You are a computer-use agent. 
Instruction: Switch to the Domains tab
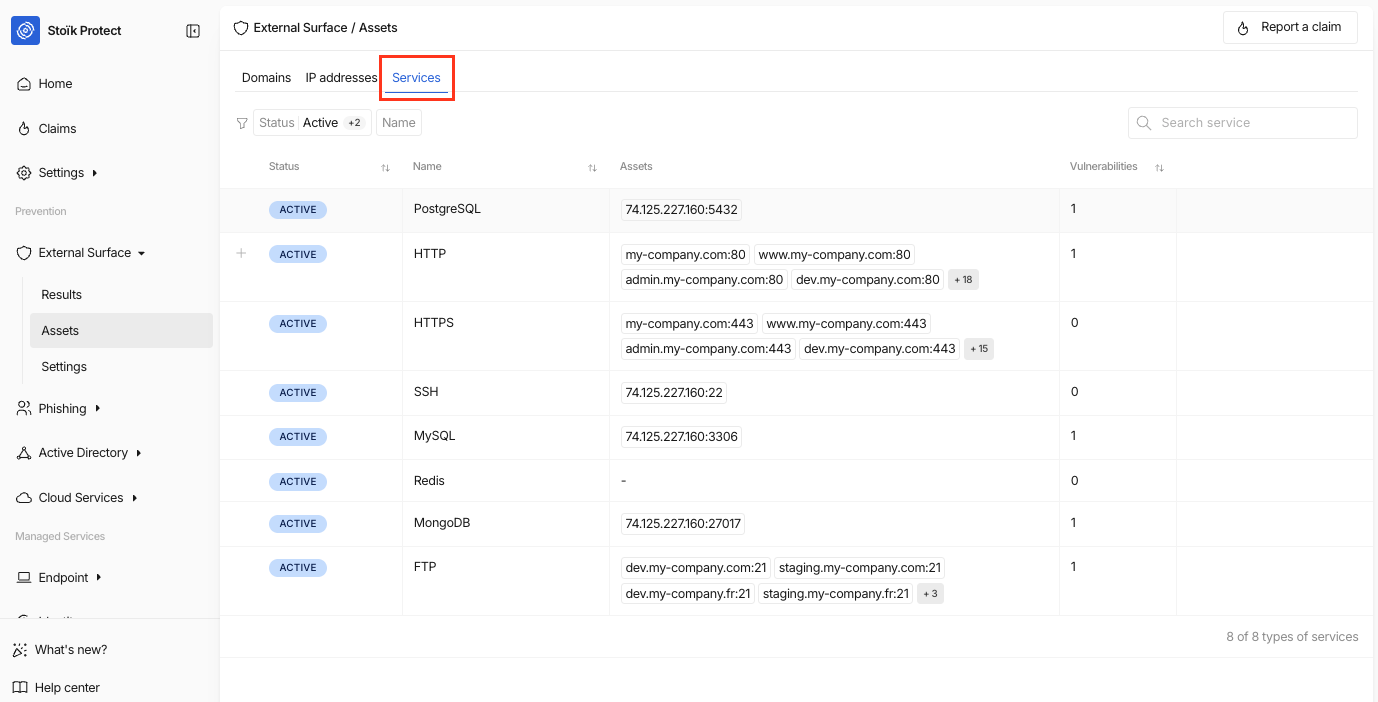tap(266, 78)
